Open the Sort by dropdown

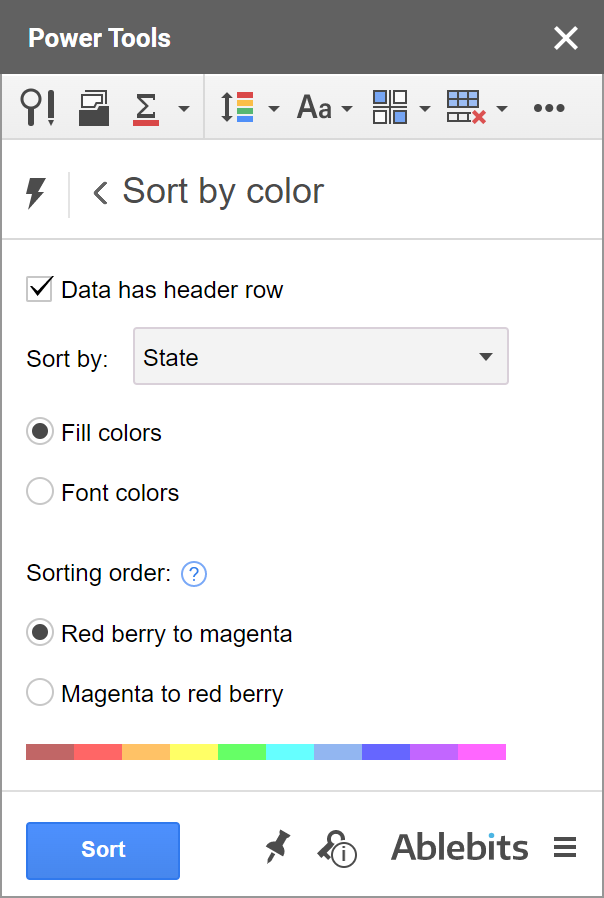[x=320, y=356]
